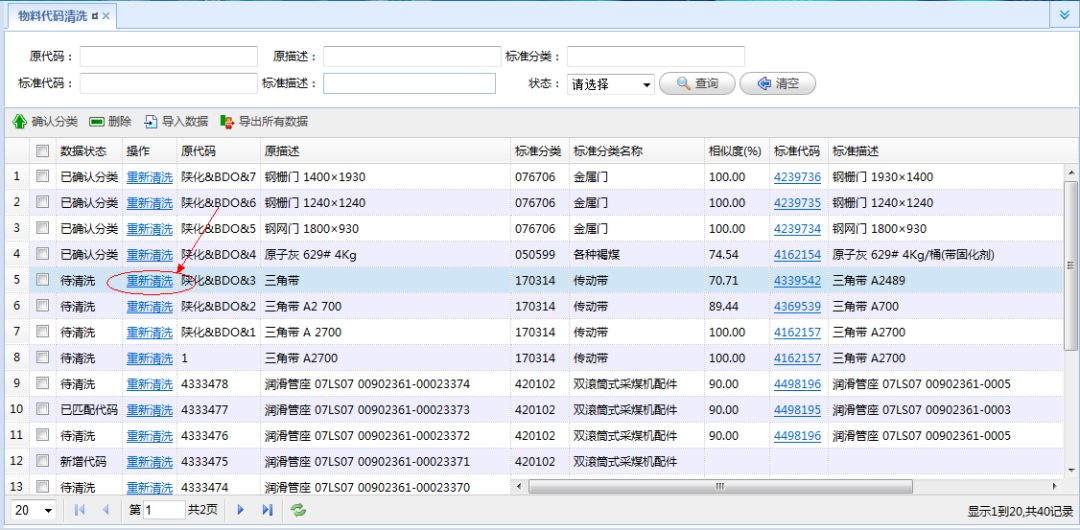1080x530 pixels.
Task: Click 显示1到20,共40记录 status text
Action: pos(1020,511)
